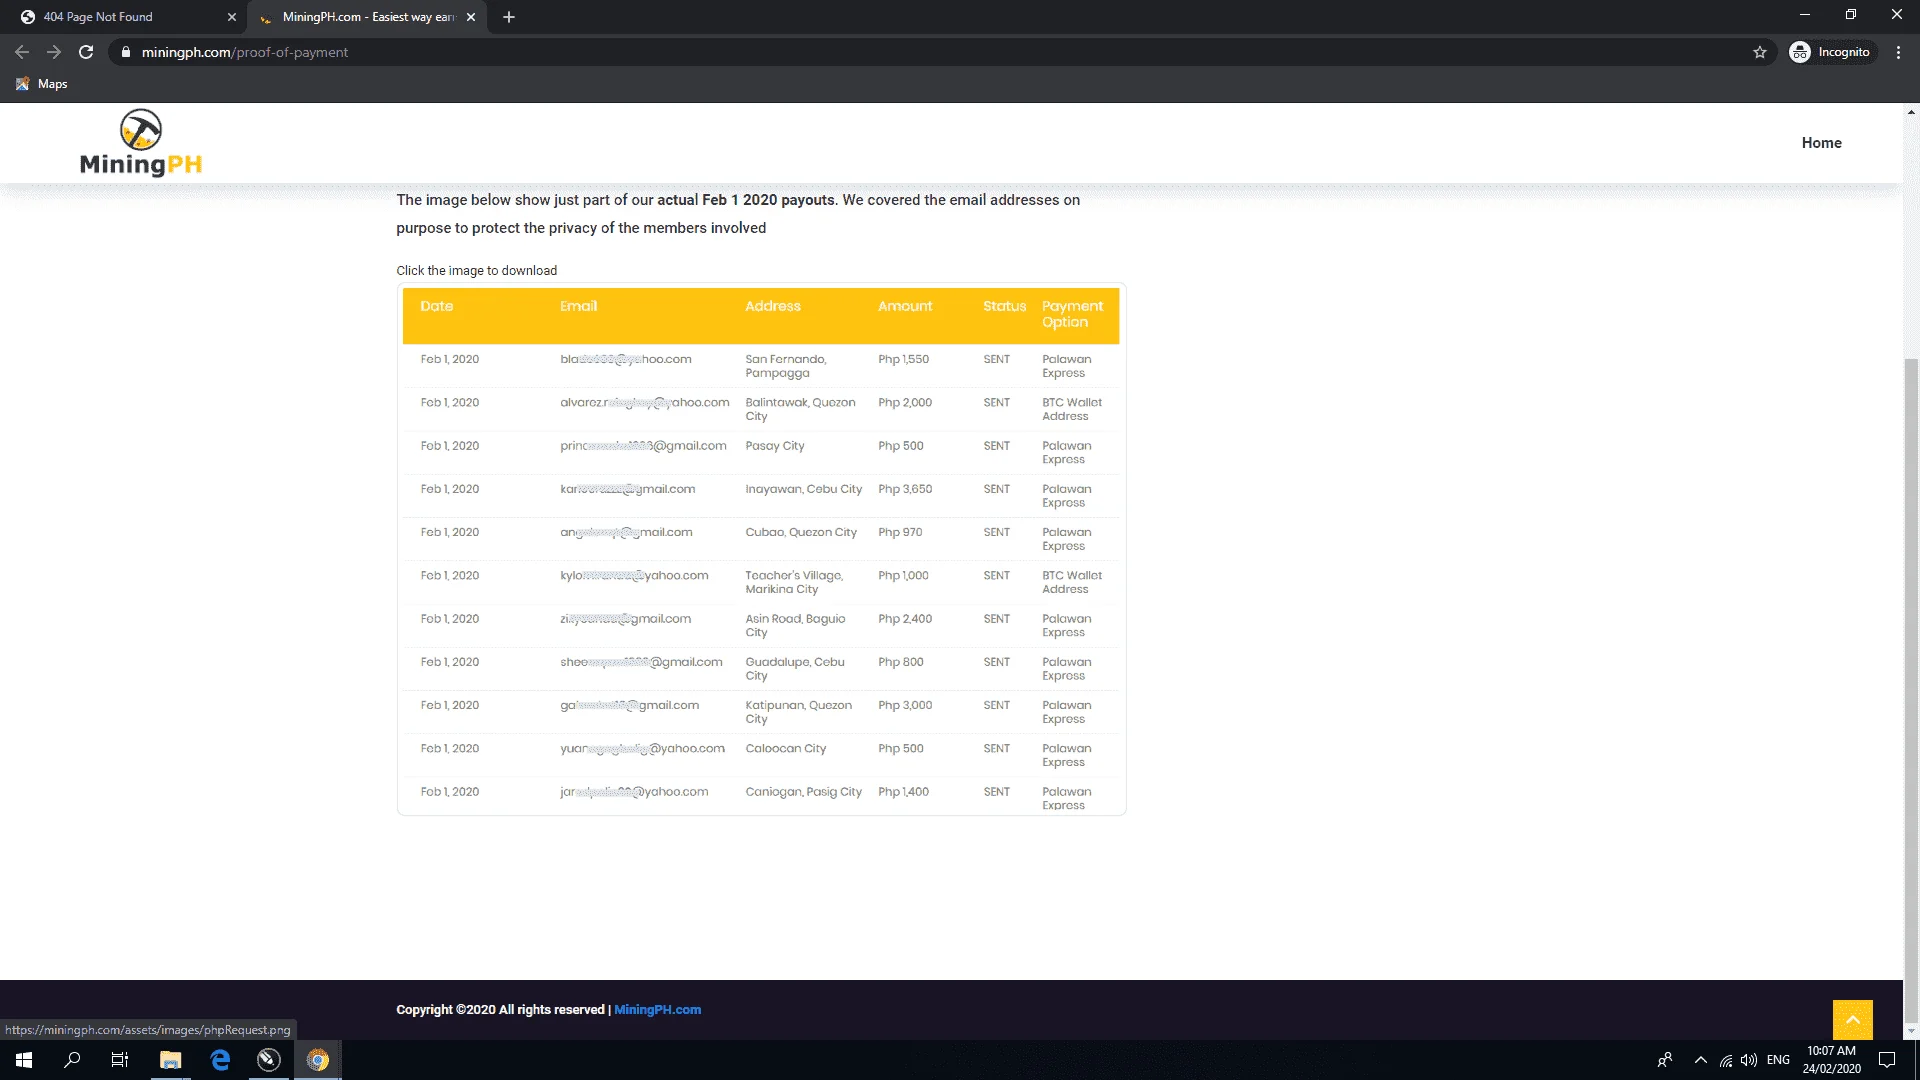Change the ENG input language
1920x1080 pixels.
(x=1778, y=1060)
